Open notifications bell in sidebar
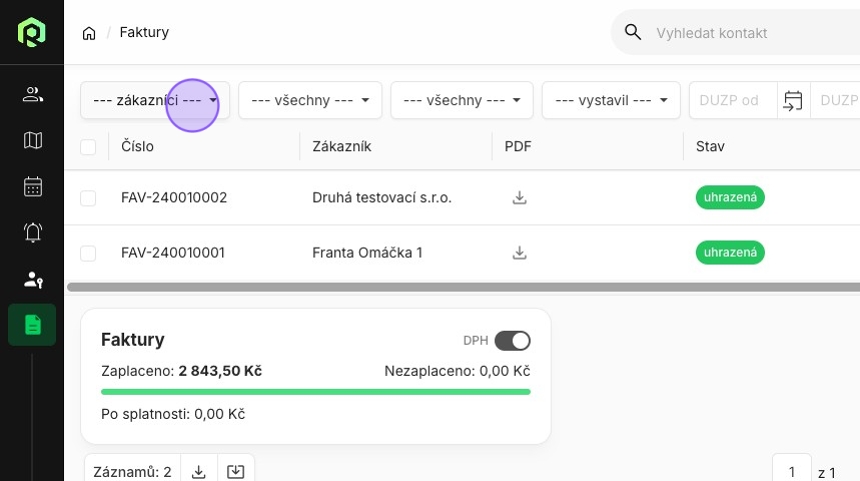The image size is (860, 481). click(32, 233)
